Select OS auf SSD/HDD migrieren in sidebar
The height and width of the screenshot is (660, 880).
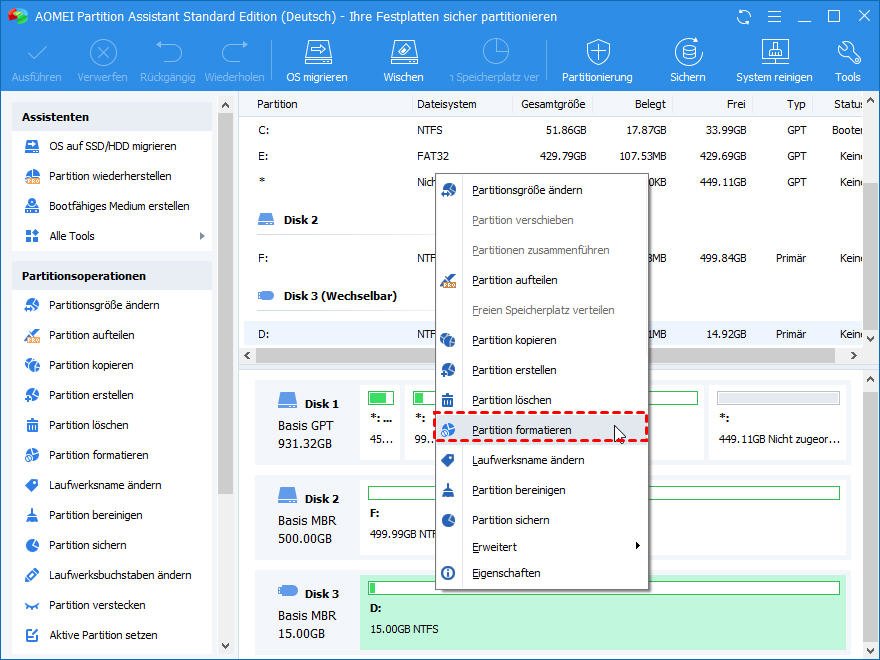[112, 146]
